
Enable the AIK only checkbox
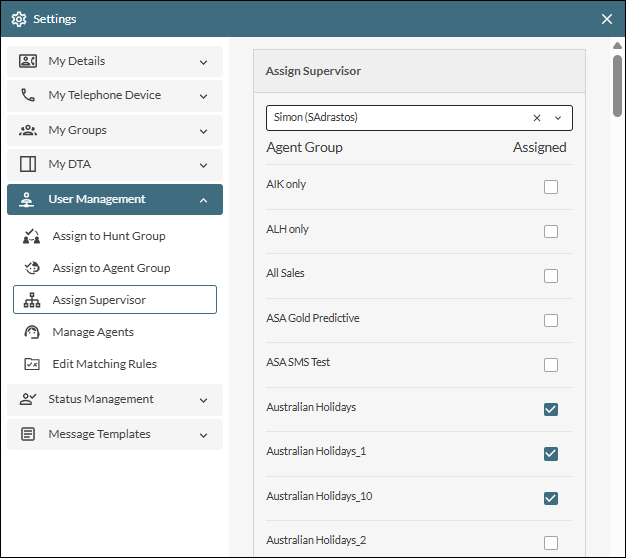550,187
